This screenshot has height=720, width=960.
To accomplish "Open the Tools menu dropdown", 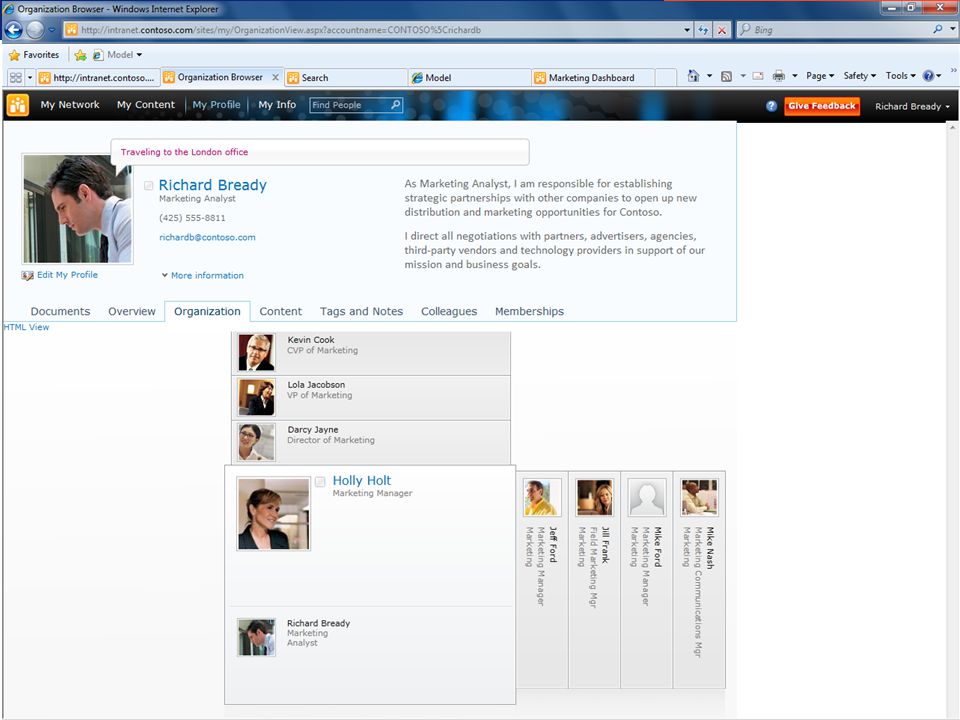I will [901, 76].
